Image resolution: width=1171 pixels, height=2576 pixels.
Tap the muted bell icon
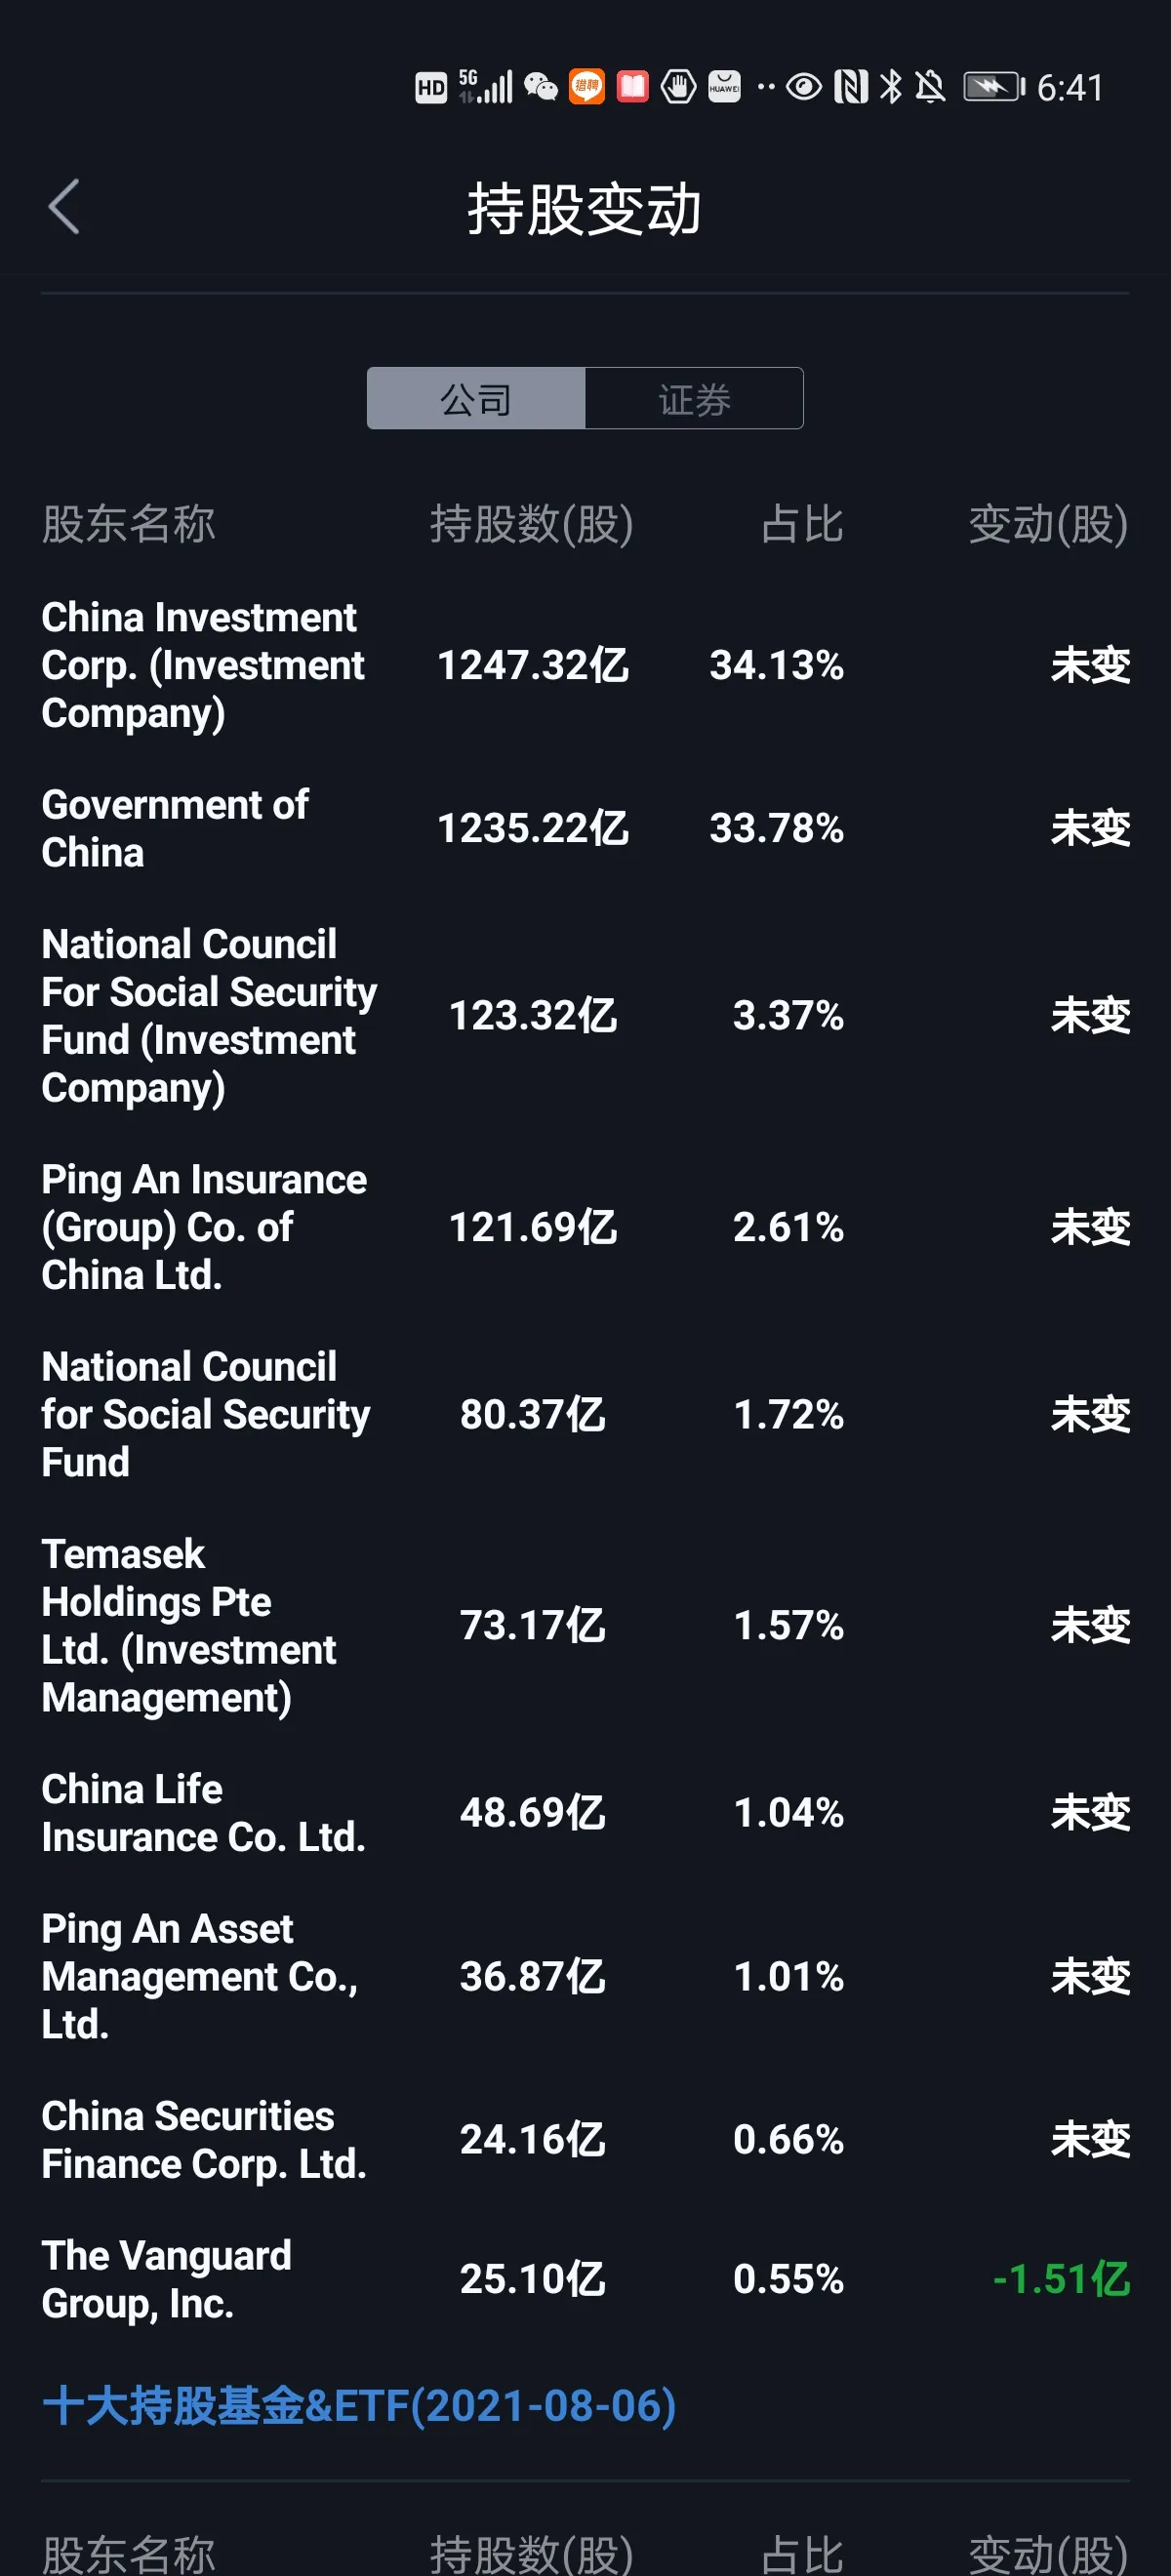click(x=930, y=88)
